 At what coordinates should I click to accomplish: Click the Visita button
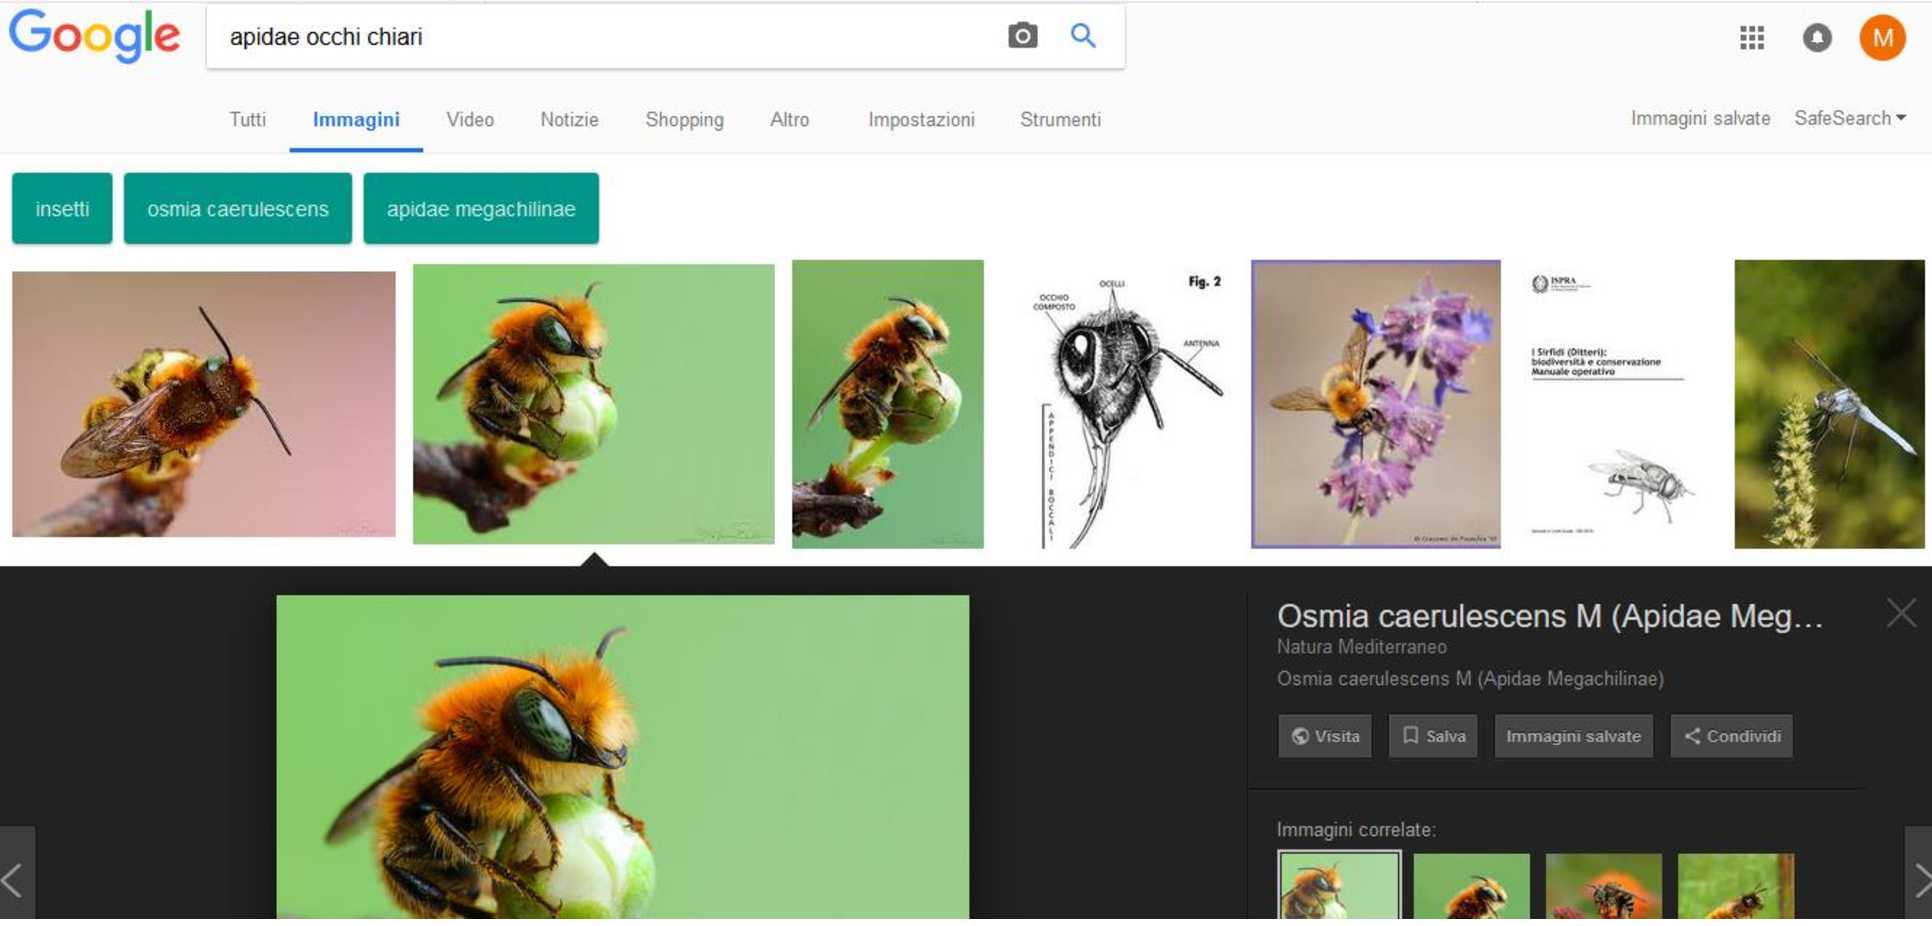1325,736
